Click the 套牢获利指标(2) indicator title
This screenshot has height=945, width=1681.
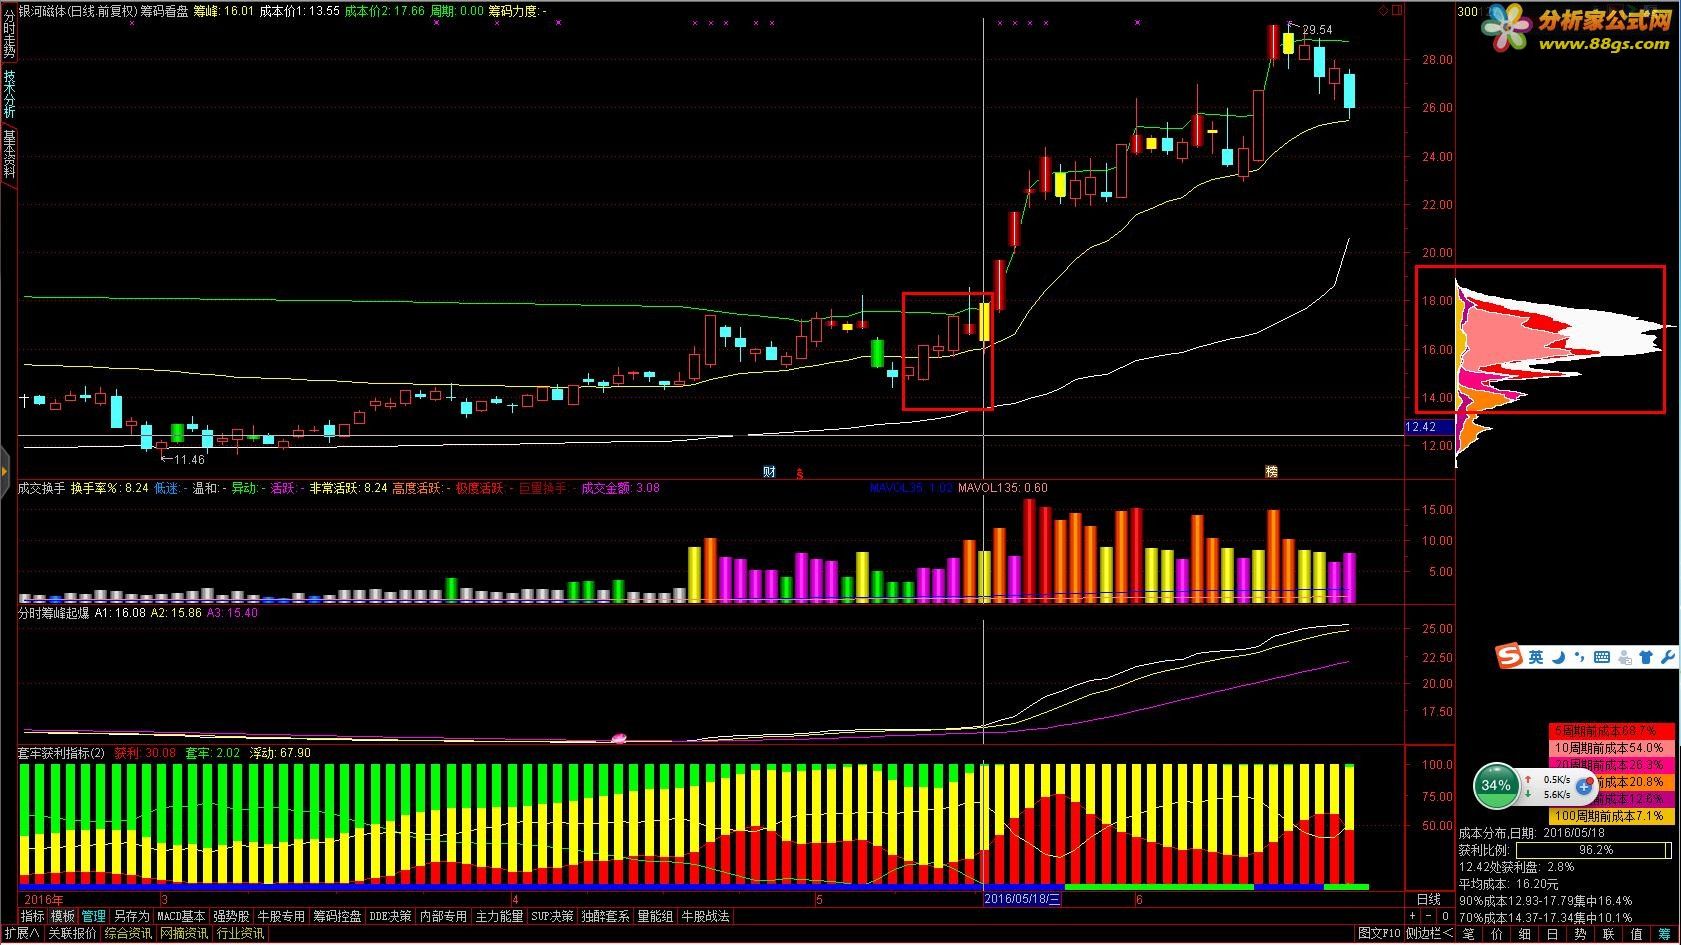[x=62, y=753]
